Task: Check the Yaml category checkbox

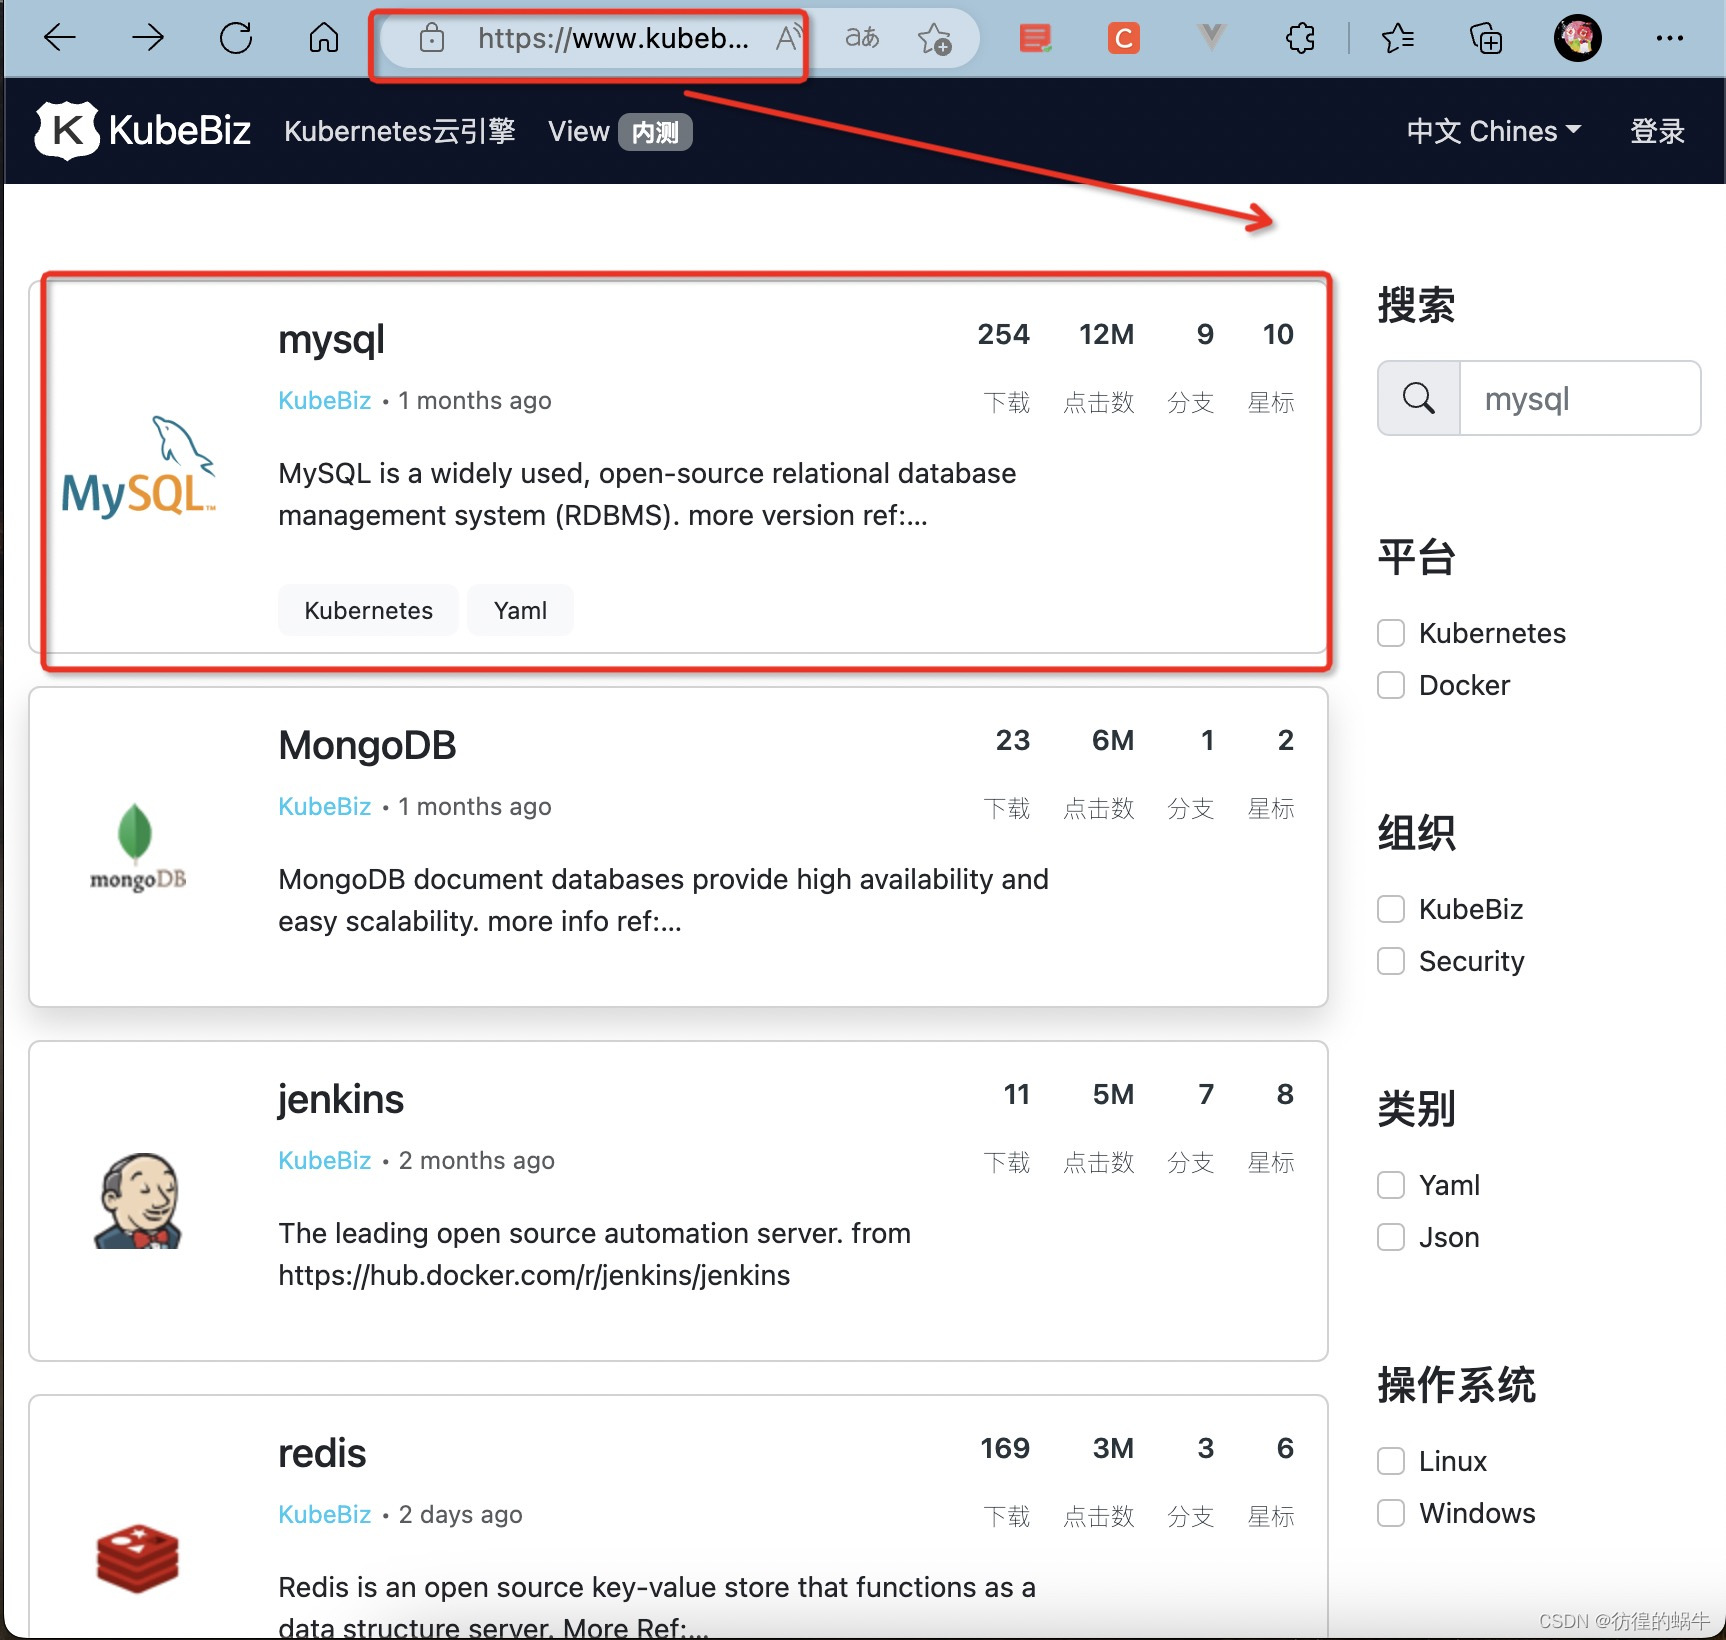Action: [1391, 1185]
